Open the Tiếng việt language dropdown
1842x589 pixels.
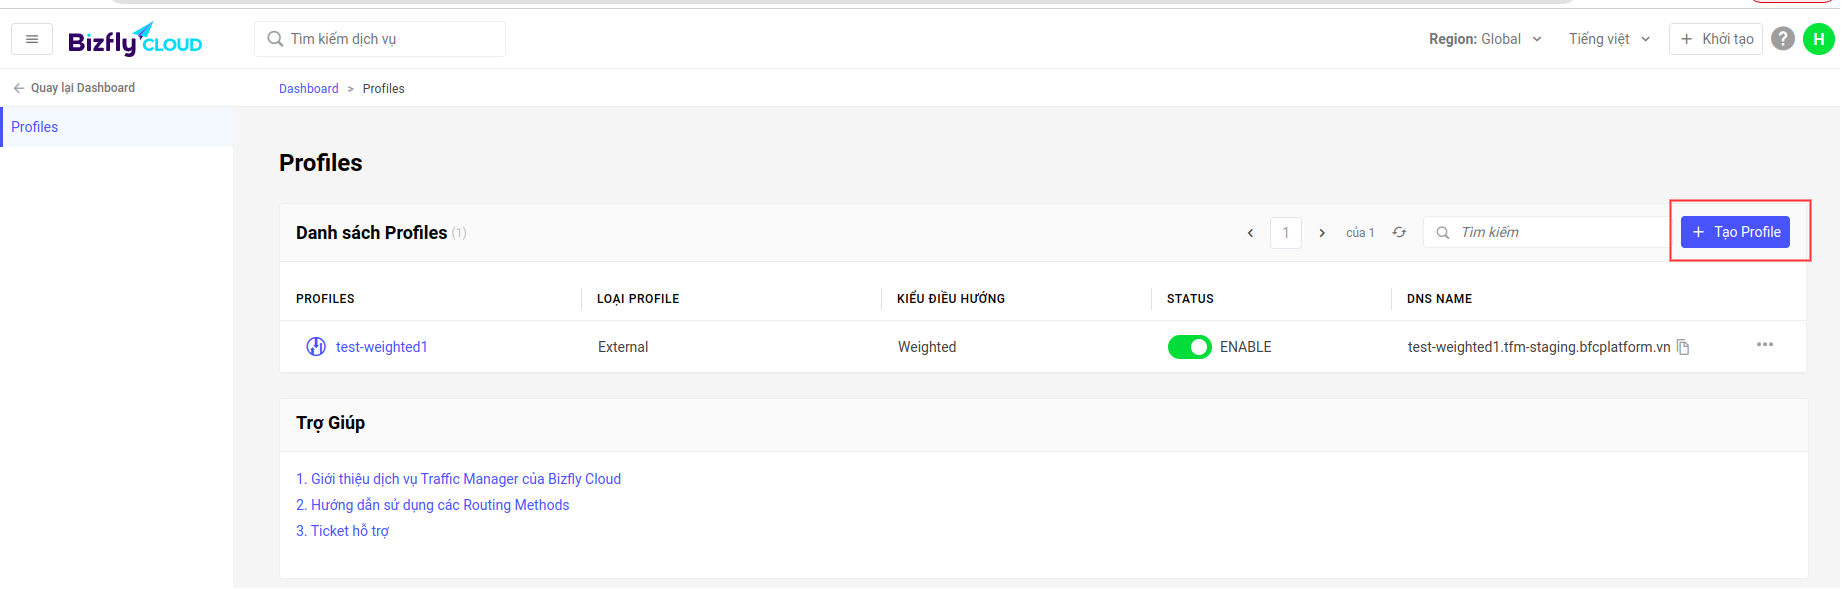[1609, 39]
